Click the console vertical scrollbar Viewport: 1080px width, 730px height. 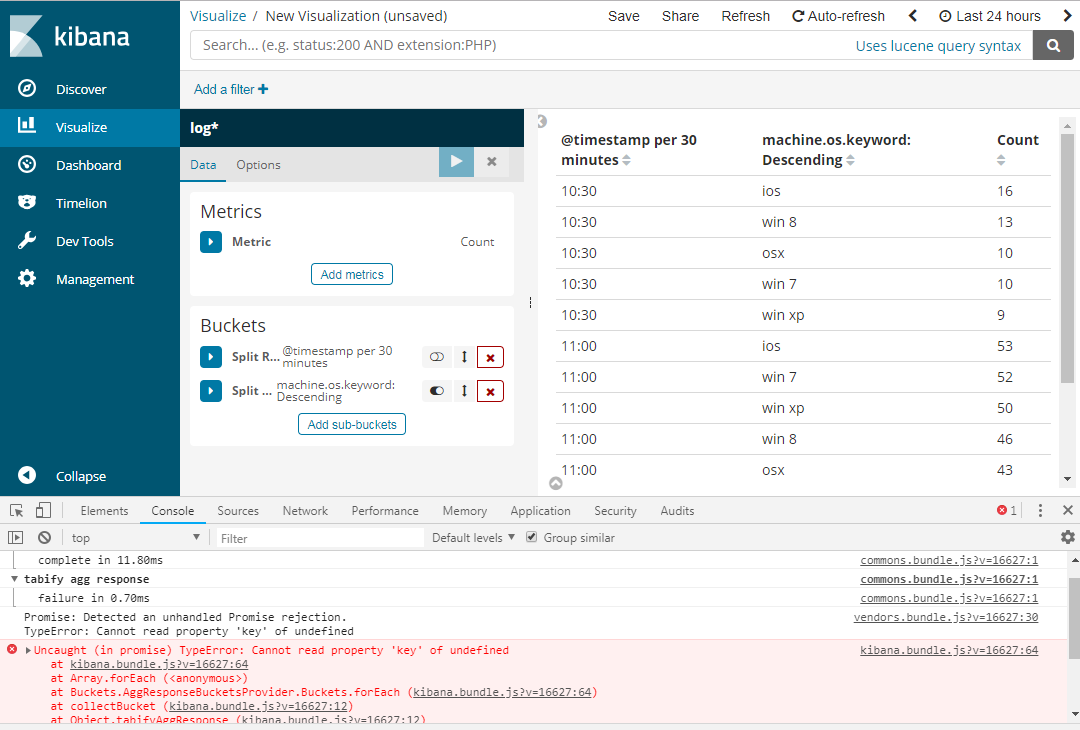click(1074, 618)
